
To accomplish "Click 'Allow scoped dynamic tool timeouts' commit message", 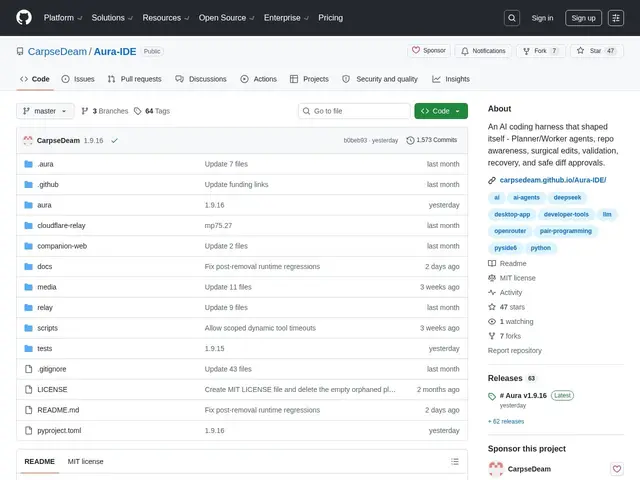I will coord(260,328).
